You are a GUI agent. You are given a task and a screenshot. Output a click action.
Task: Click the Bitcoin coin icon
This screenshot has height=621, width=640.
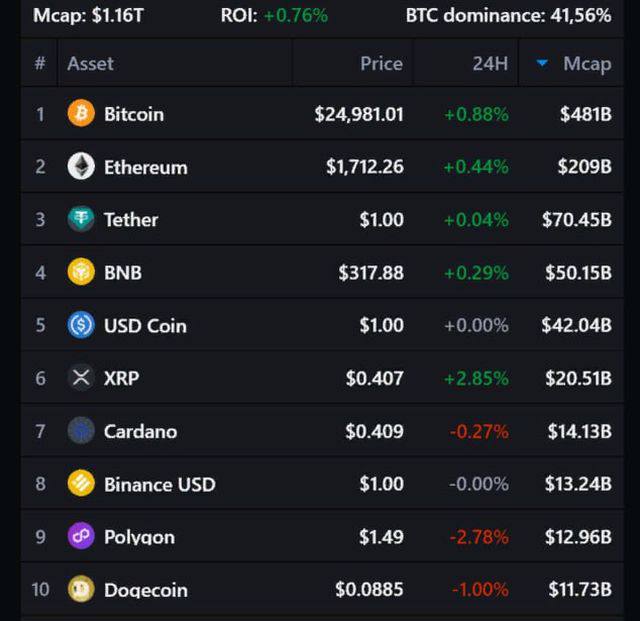(x=81, y=114)
